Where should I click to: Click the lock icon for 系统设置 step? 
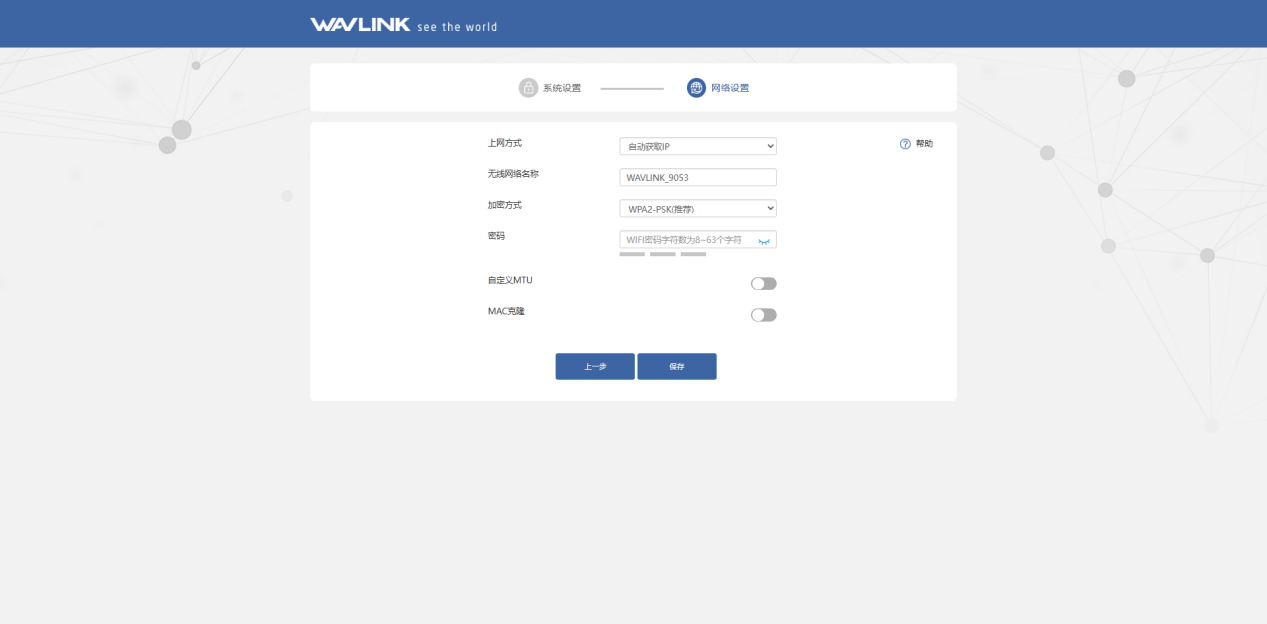tap(528, 88)
